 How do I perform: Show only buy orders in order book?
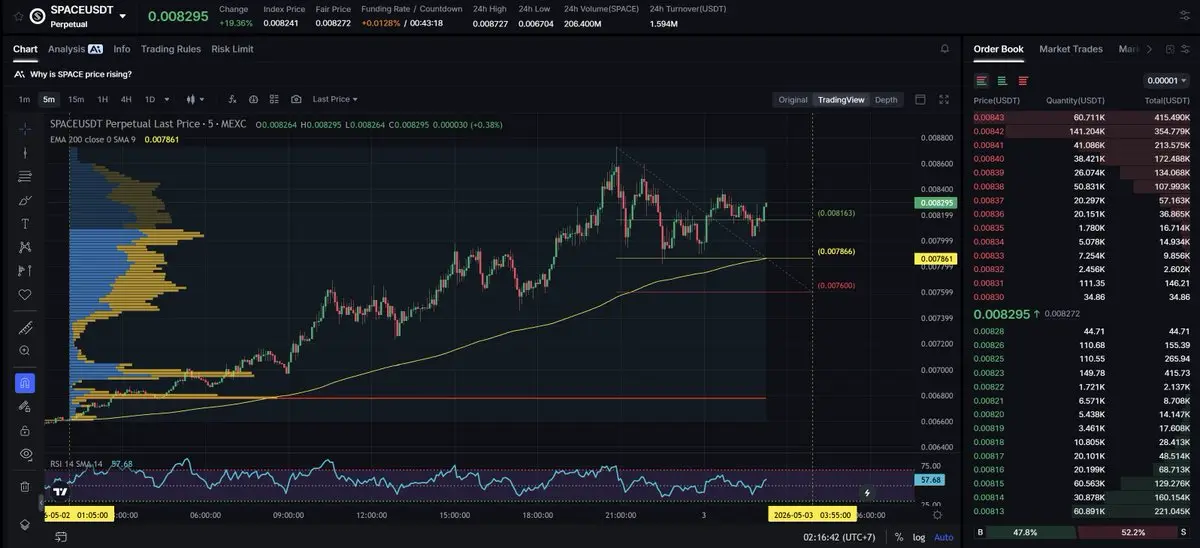(x=1003, y=80)
